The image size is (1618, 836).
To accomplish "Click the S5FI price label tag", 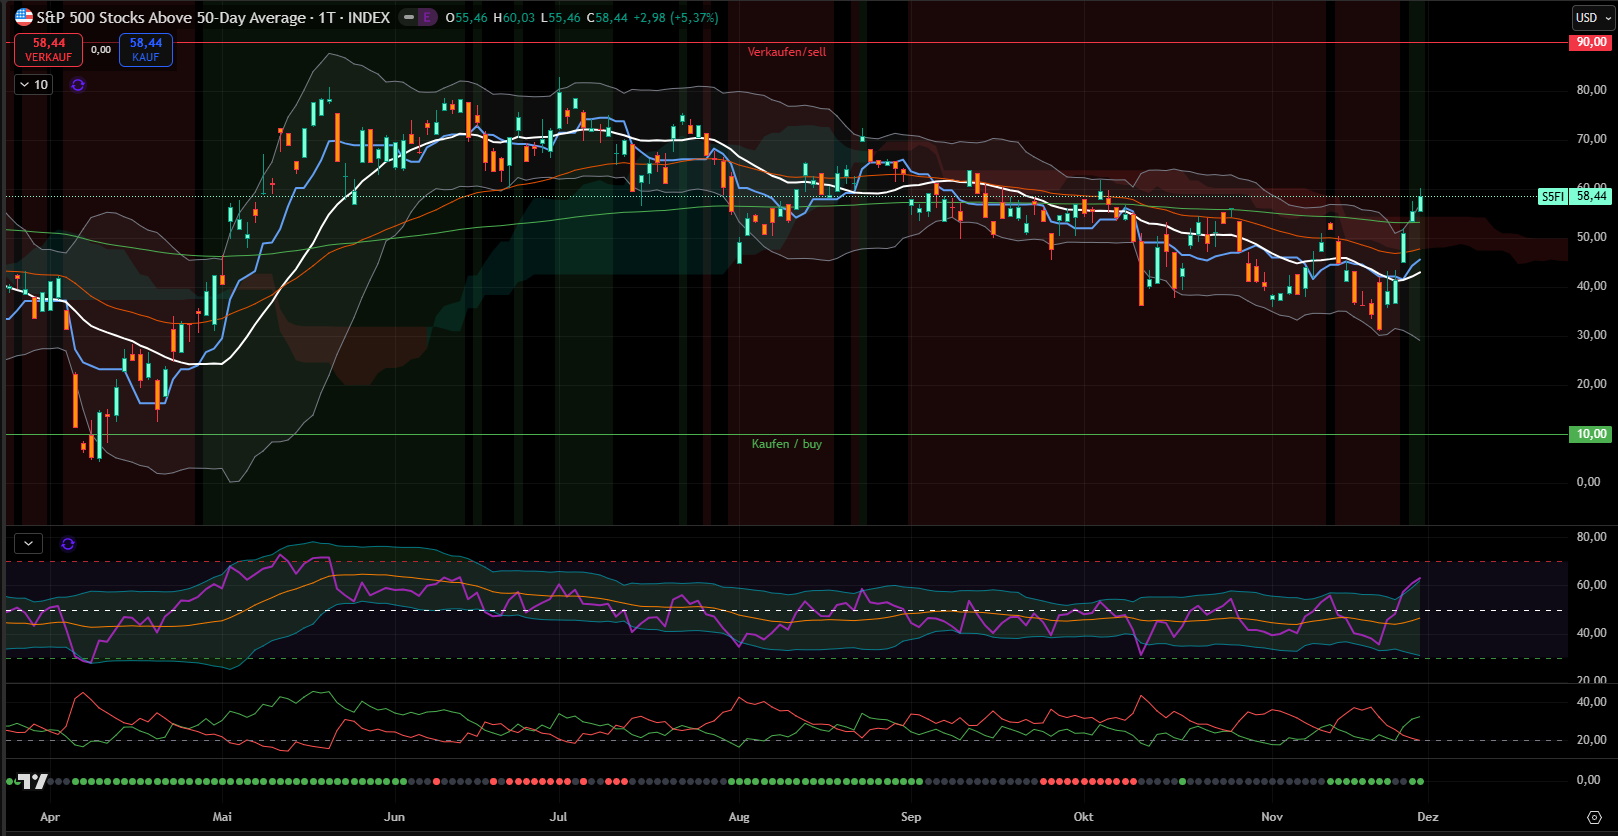I will tap(1552, 197).
